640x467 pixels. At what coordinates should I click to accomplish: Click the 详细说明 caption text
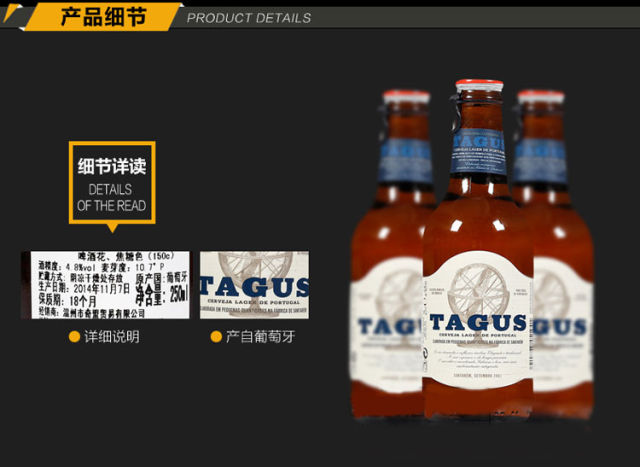click(112, 337)
